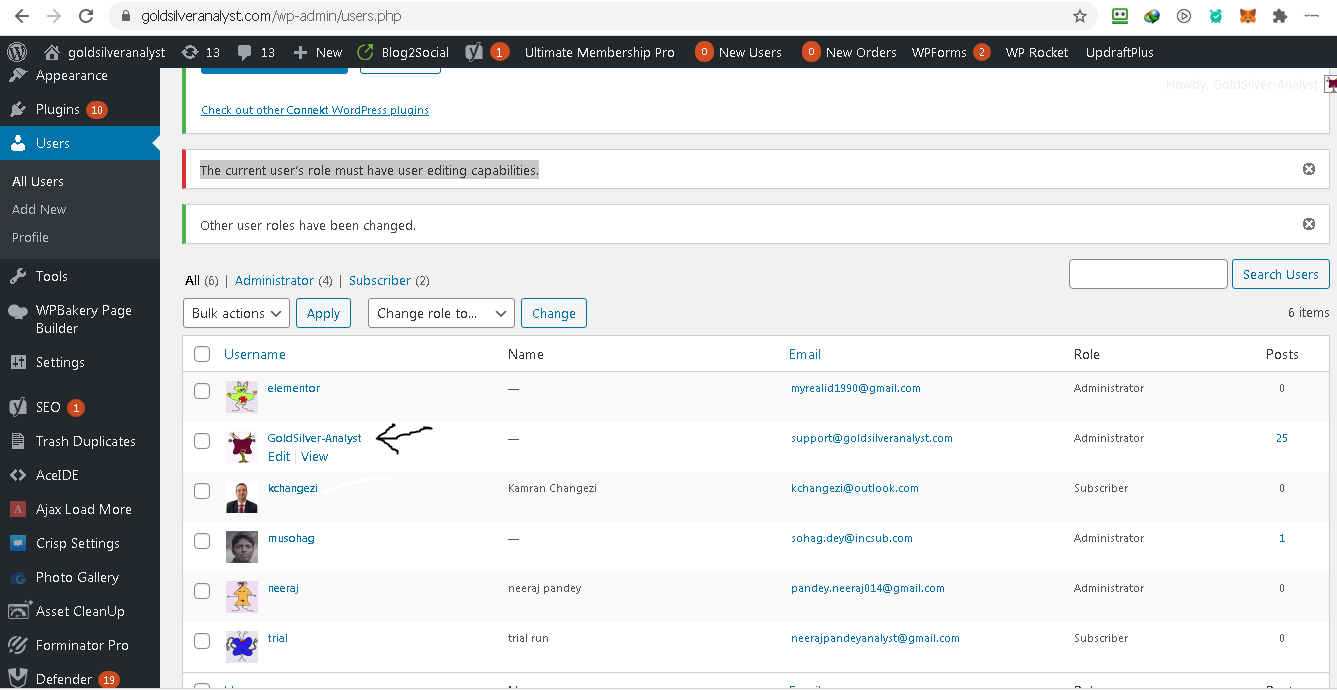Image resolution: width=1337 pixels, height=690 pixels.
Task: Check the box for GoldSilver-Analyst
Action: (202, 441)
